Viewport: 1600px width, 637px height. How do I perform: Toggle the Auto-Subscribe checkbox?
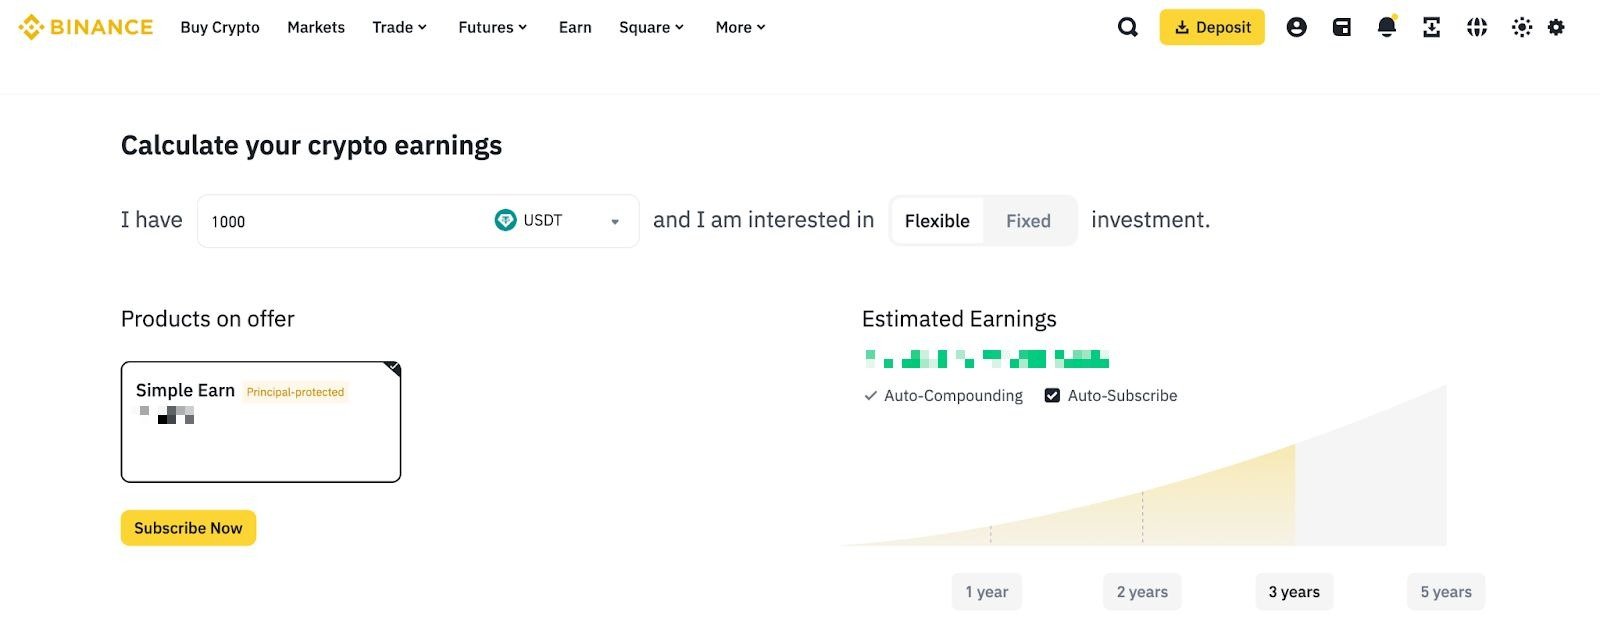point(1052,396)
